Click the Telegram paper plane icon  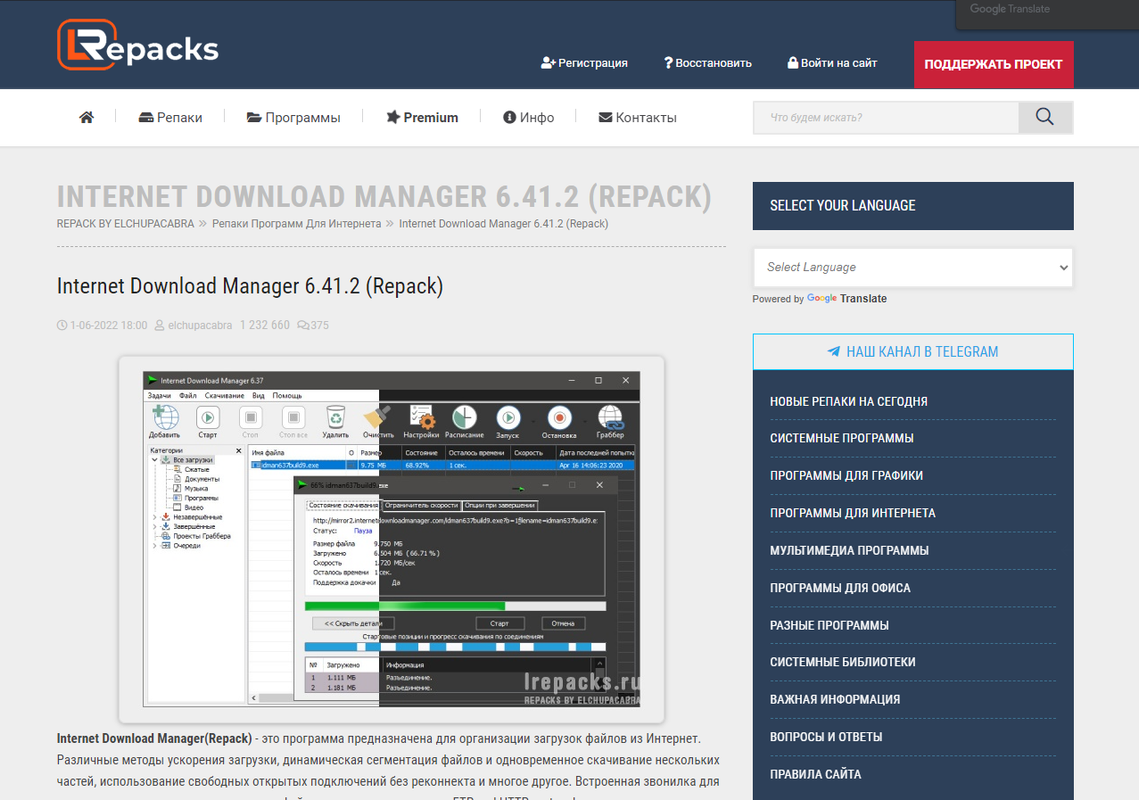[x=834, y=352]
